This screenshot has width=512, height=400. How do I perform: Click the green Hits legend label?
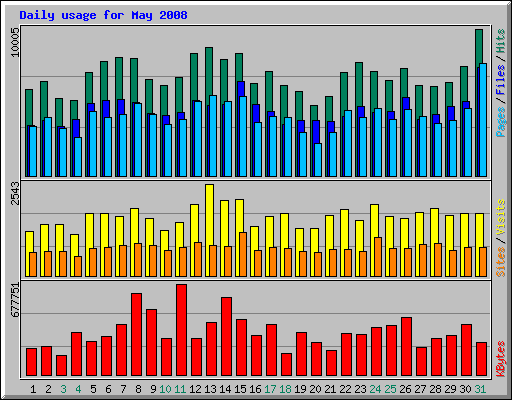pos(501,41)
